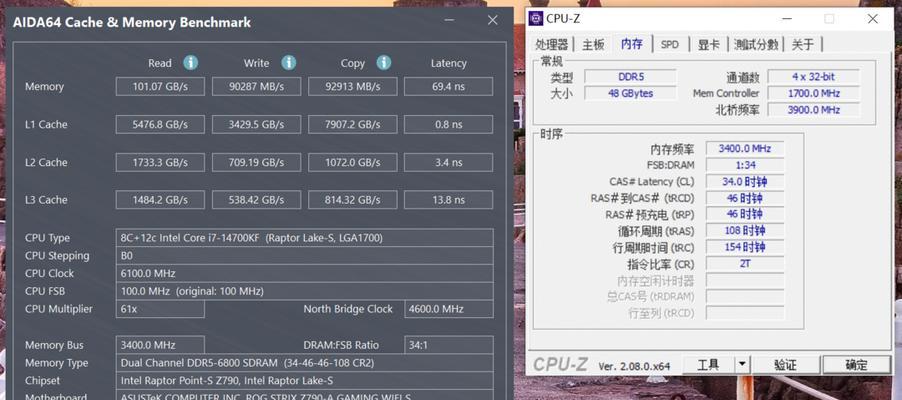This screenshot has height=400, width=902.
Task: Click the Memory Write value 90287 MB/s
Action: [256, 87]
